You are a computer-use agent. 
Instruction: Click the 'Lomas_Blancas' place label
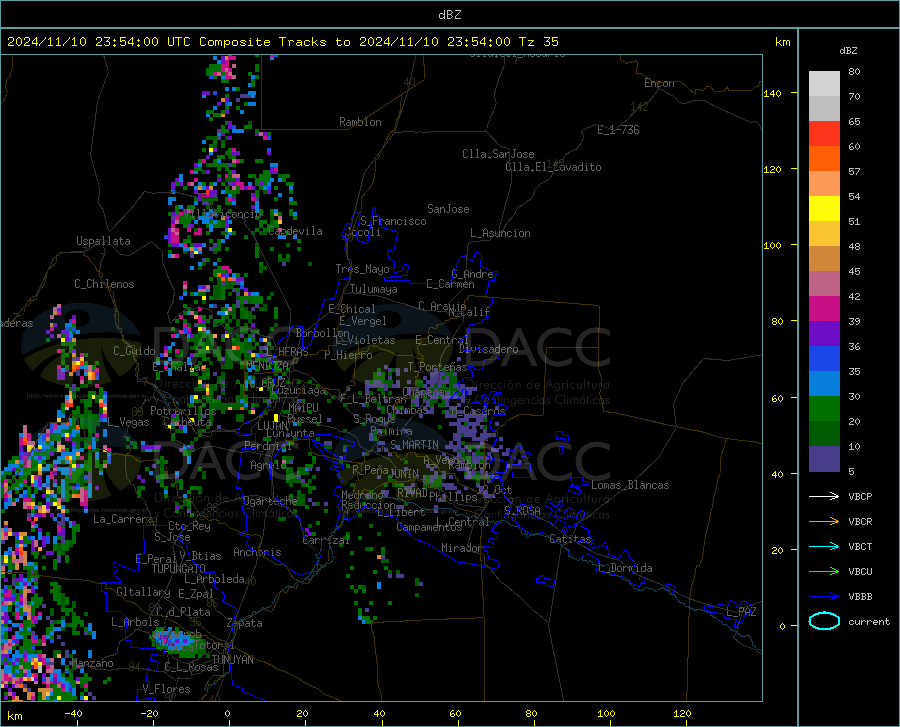point(630,485)
